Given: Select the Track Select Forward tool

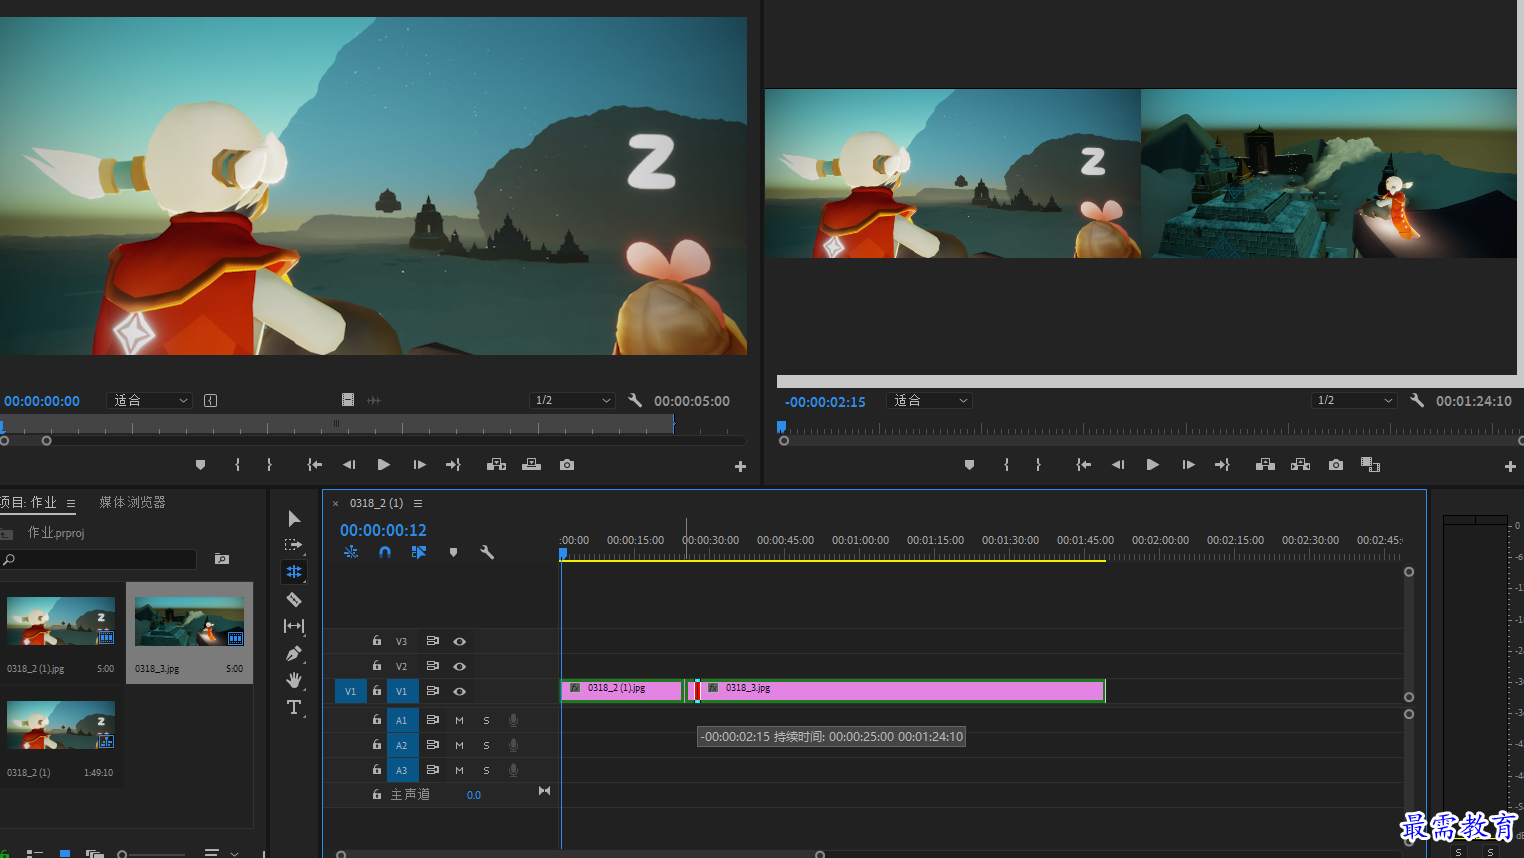Looking at the screenshot, I should [x=293, y=545].
